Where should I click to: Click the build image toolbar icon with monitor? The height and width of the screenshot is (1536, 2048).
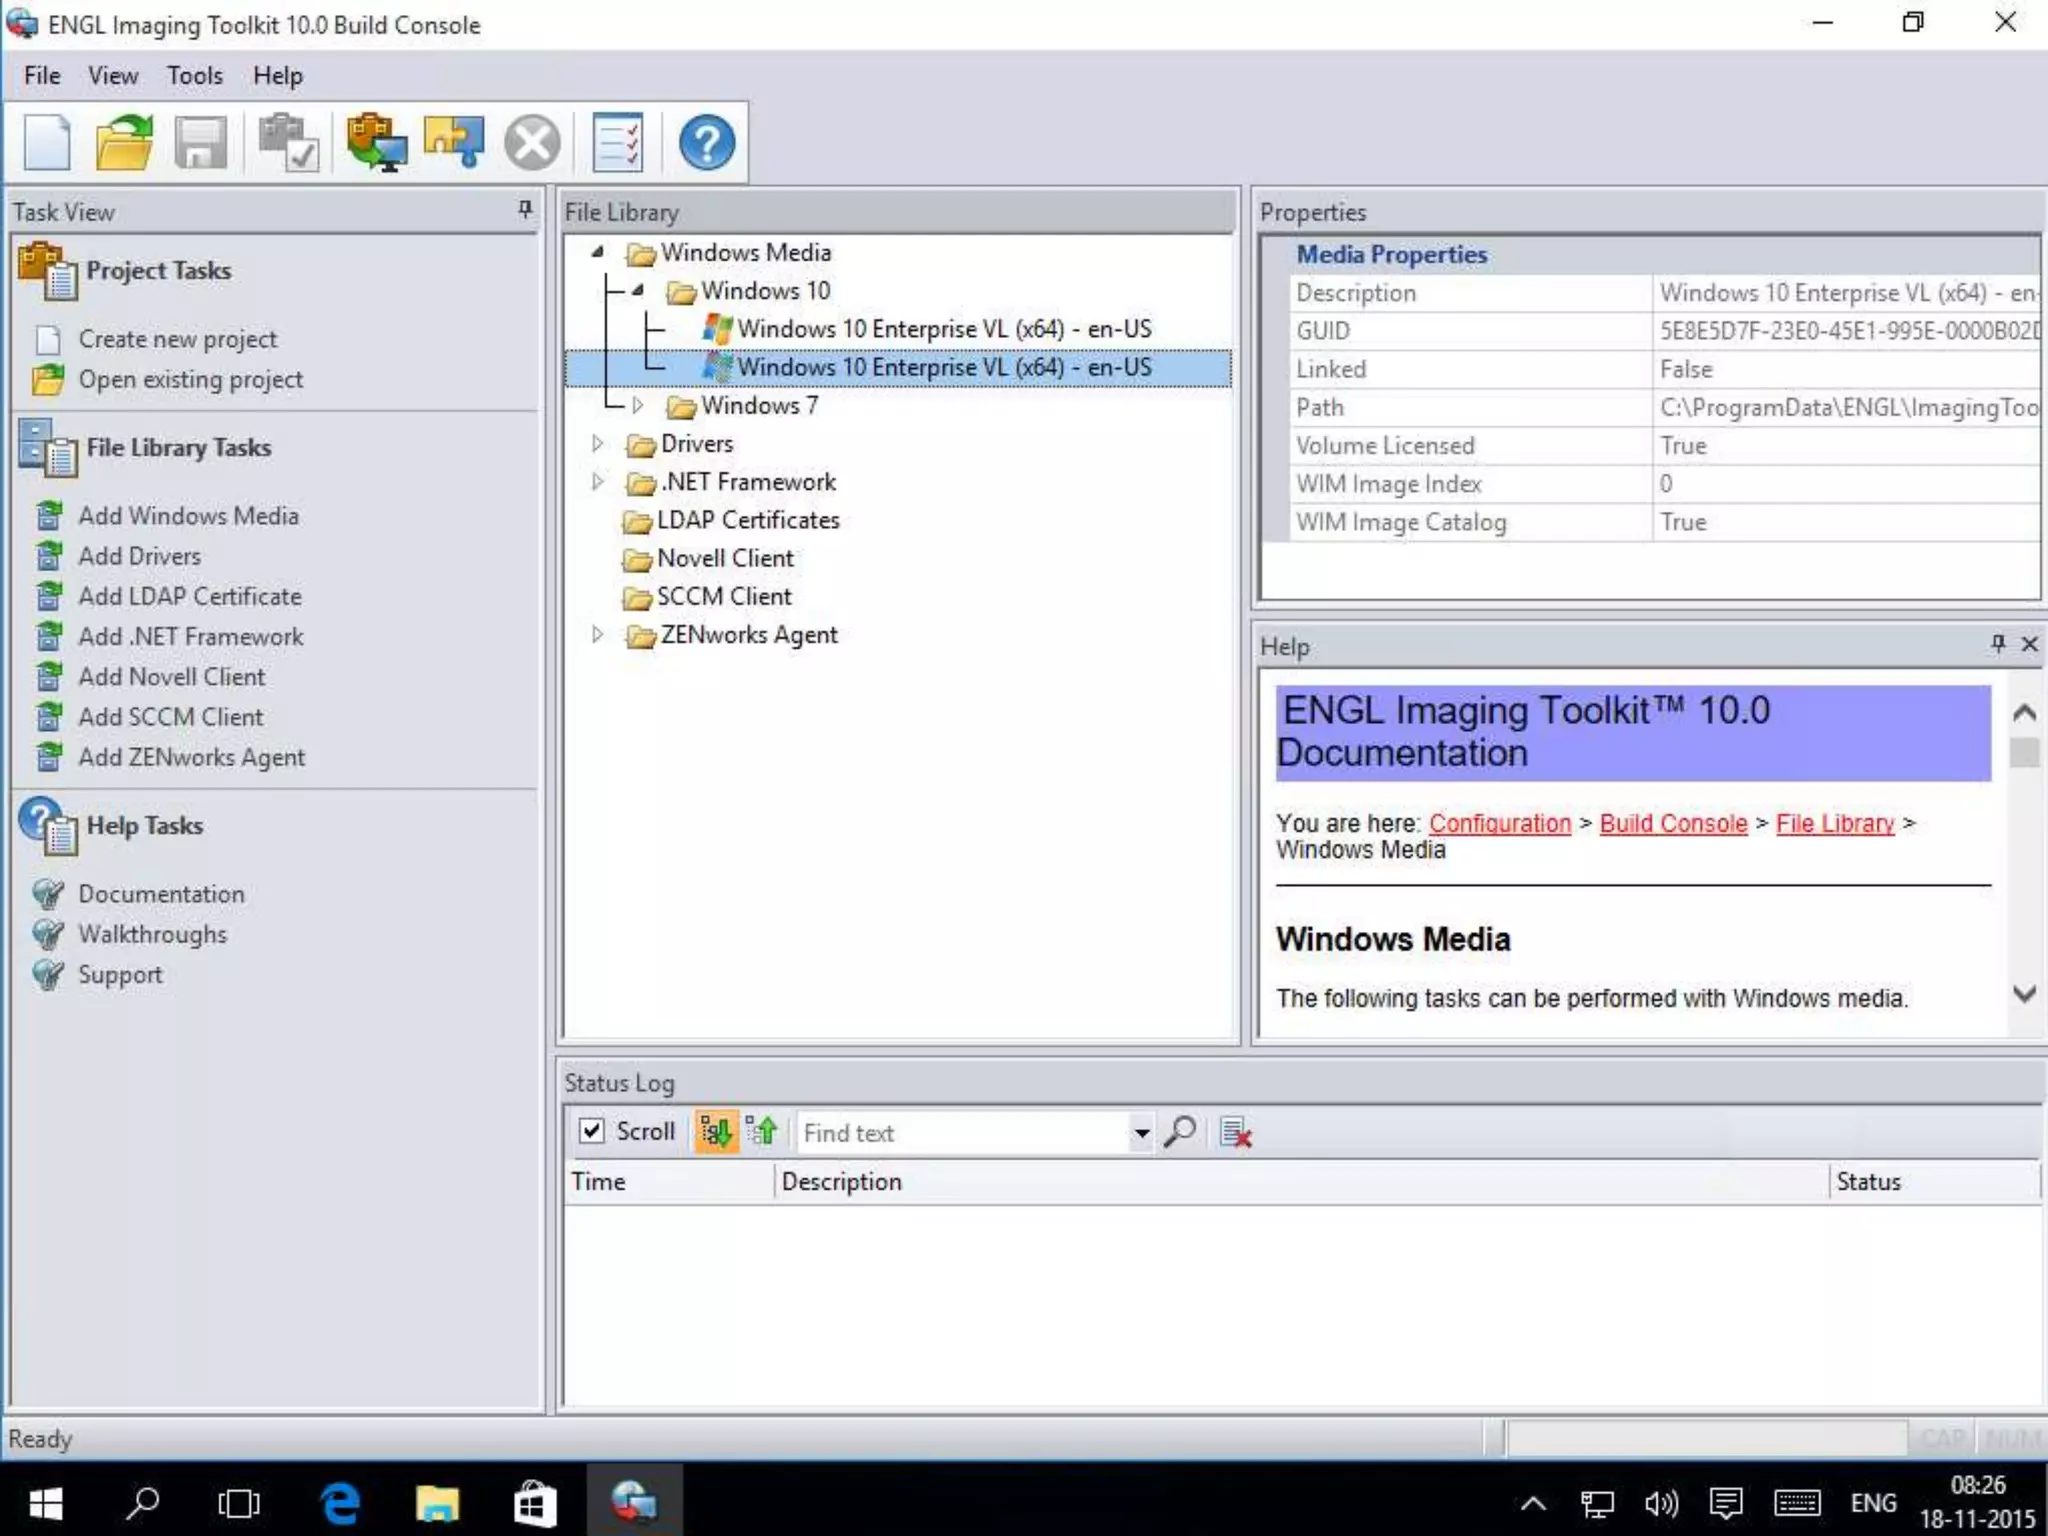376,143
